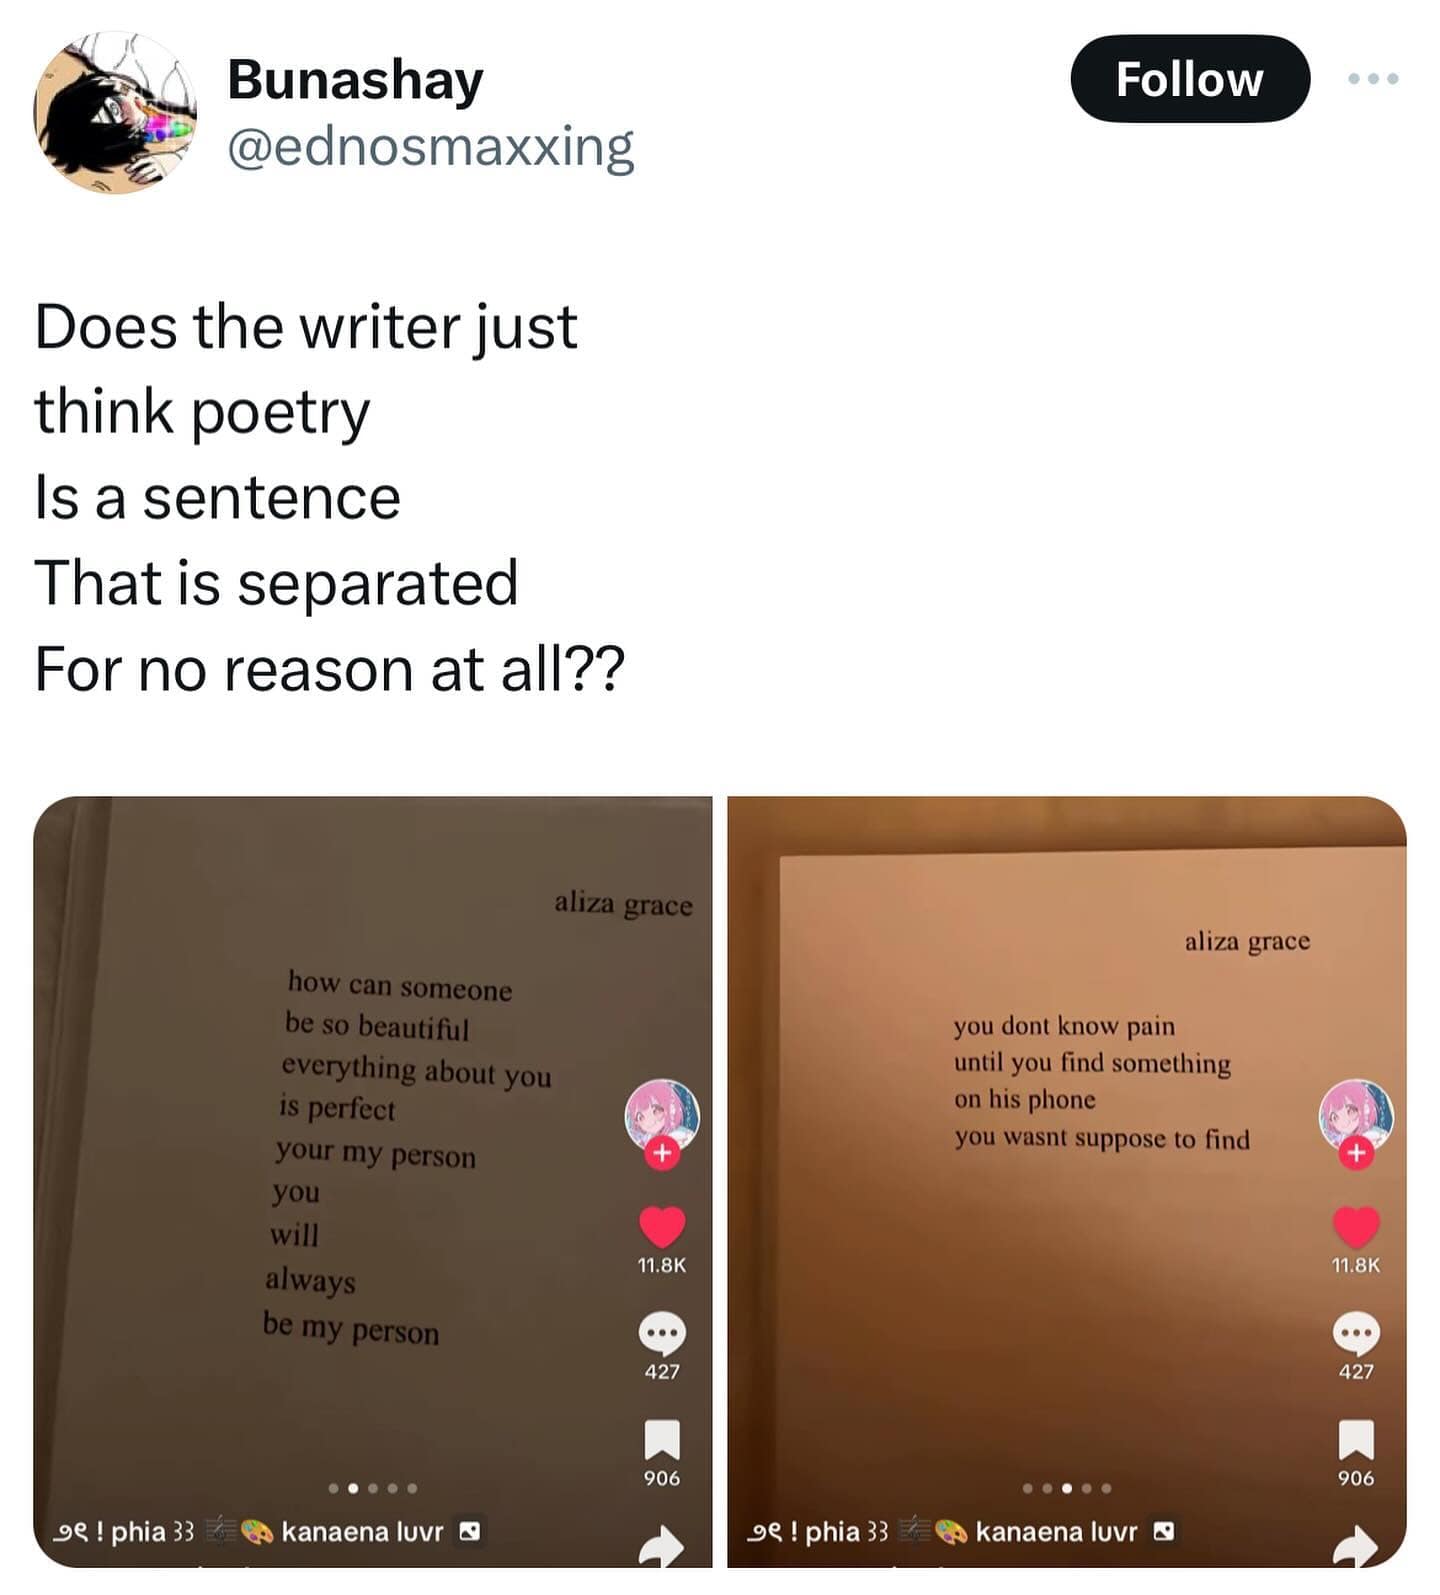Image resolution: width=1440 pixels, height=1595 pixels.
Task: Click the Bunashay display name
Action: coord(355,80)
